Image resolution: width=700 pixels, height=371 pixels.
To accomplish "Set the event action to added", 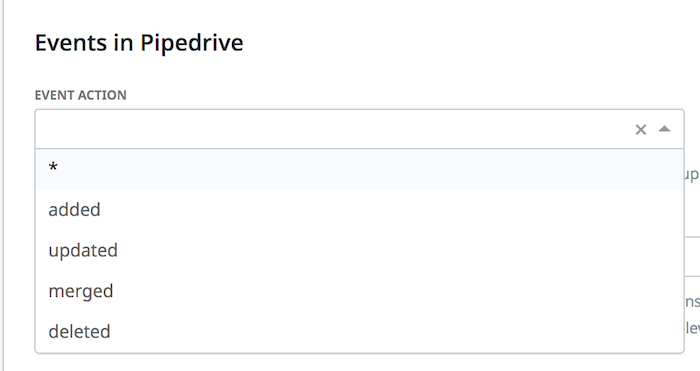I will 359,210.
